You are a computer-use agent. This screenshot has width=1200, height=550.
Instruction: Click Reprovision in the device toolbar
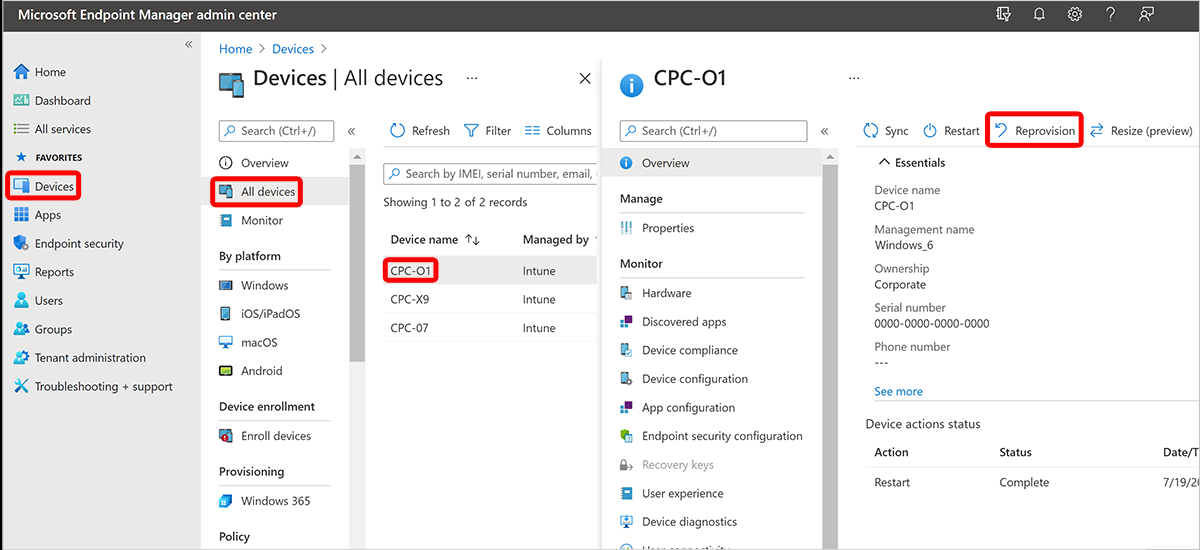[1034, 131]
